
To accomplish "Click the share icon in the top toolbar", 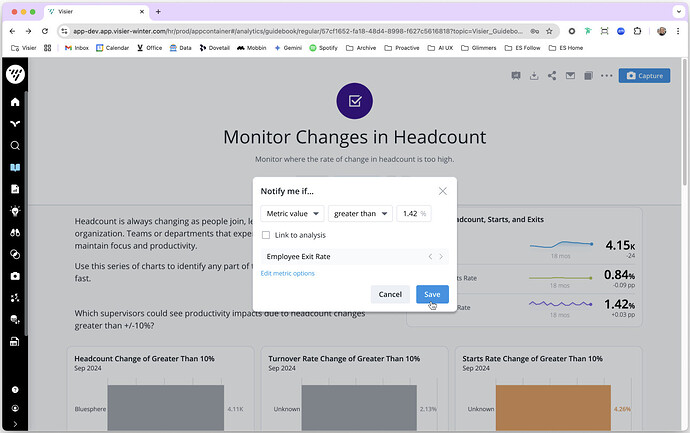I will click(x=552, y=76).
